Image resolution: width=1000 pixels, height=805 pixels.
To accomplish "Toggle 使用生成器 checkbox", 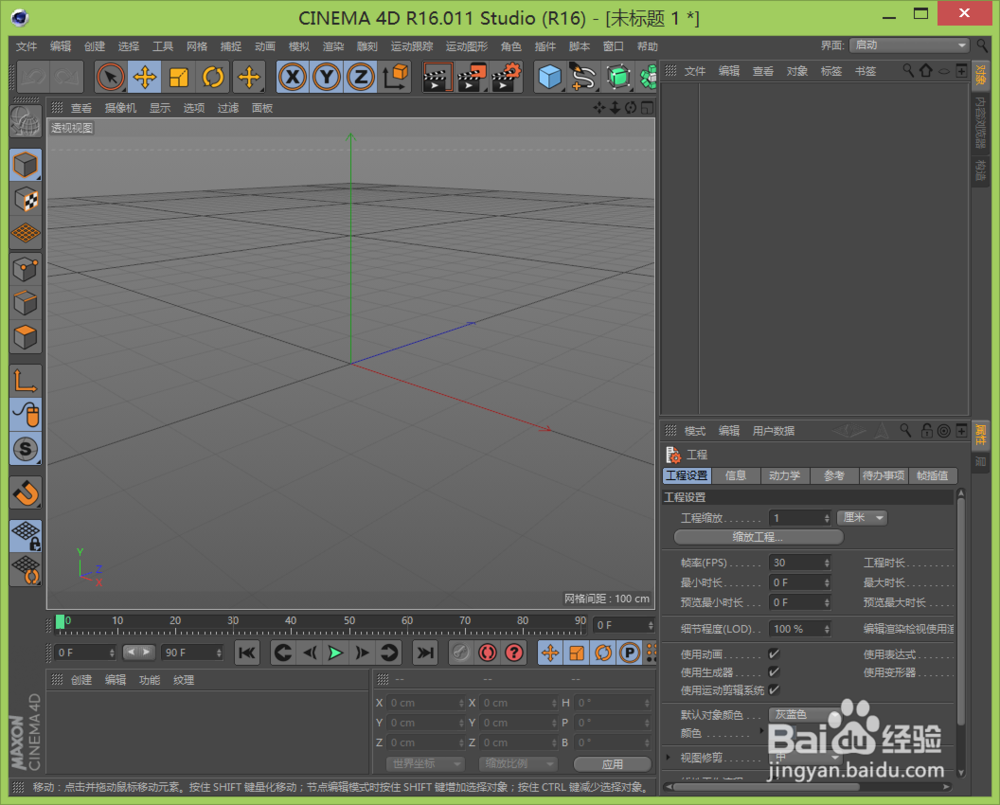I will pyautogui.click(x=774, y=672).
